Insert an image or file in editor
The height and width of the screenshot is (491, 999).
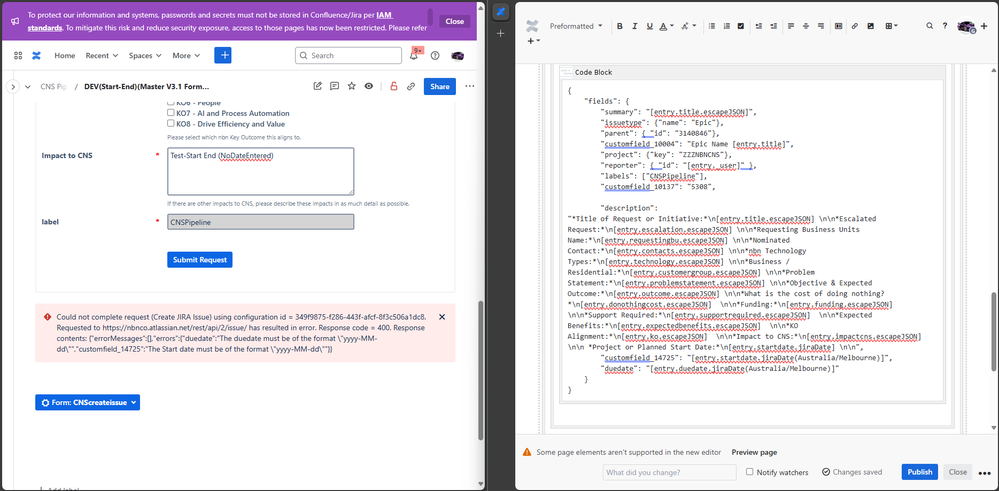(x=870, y=26)
